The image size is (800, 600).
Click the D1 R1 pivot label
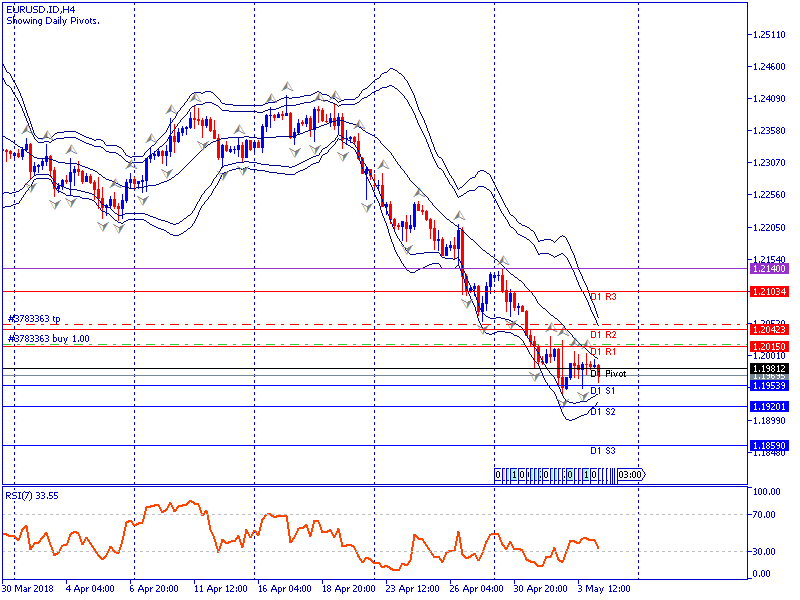[x=603, y=352]
